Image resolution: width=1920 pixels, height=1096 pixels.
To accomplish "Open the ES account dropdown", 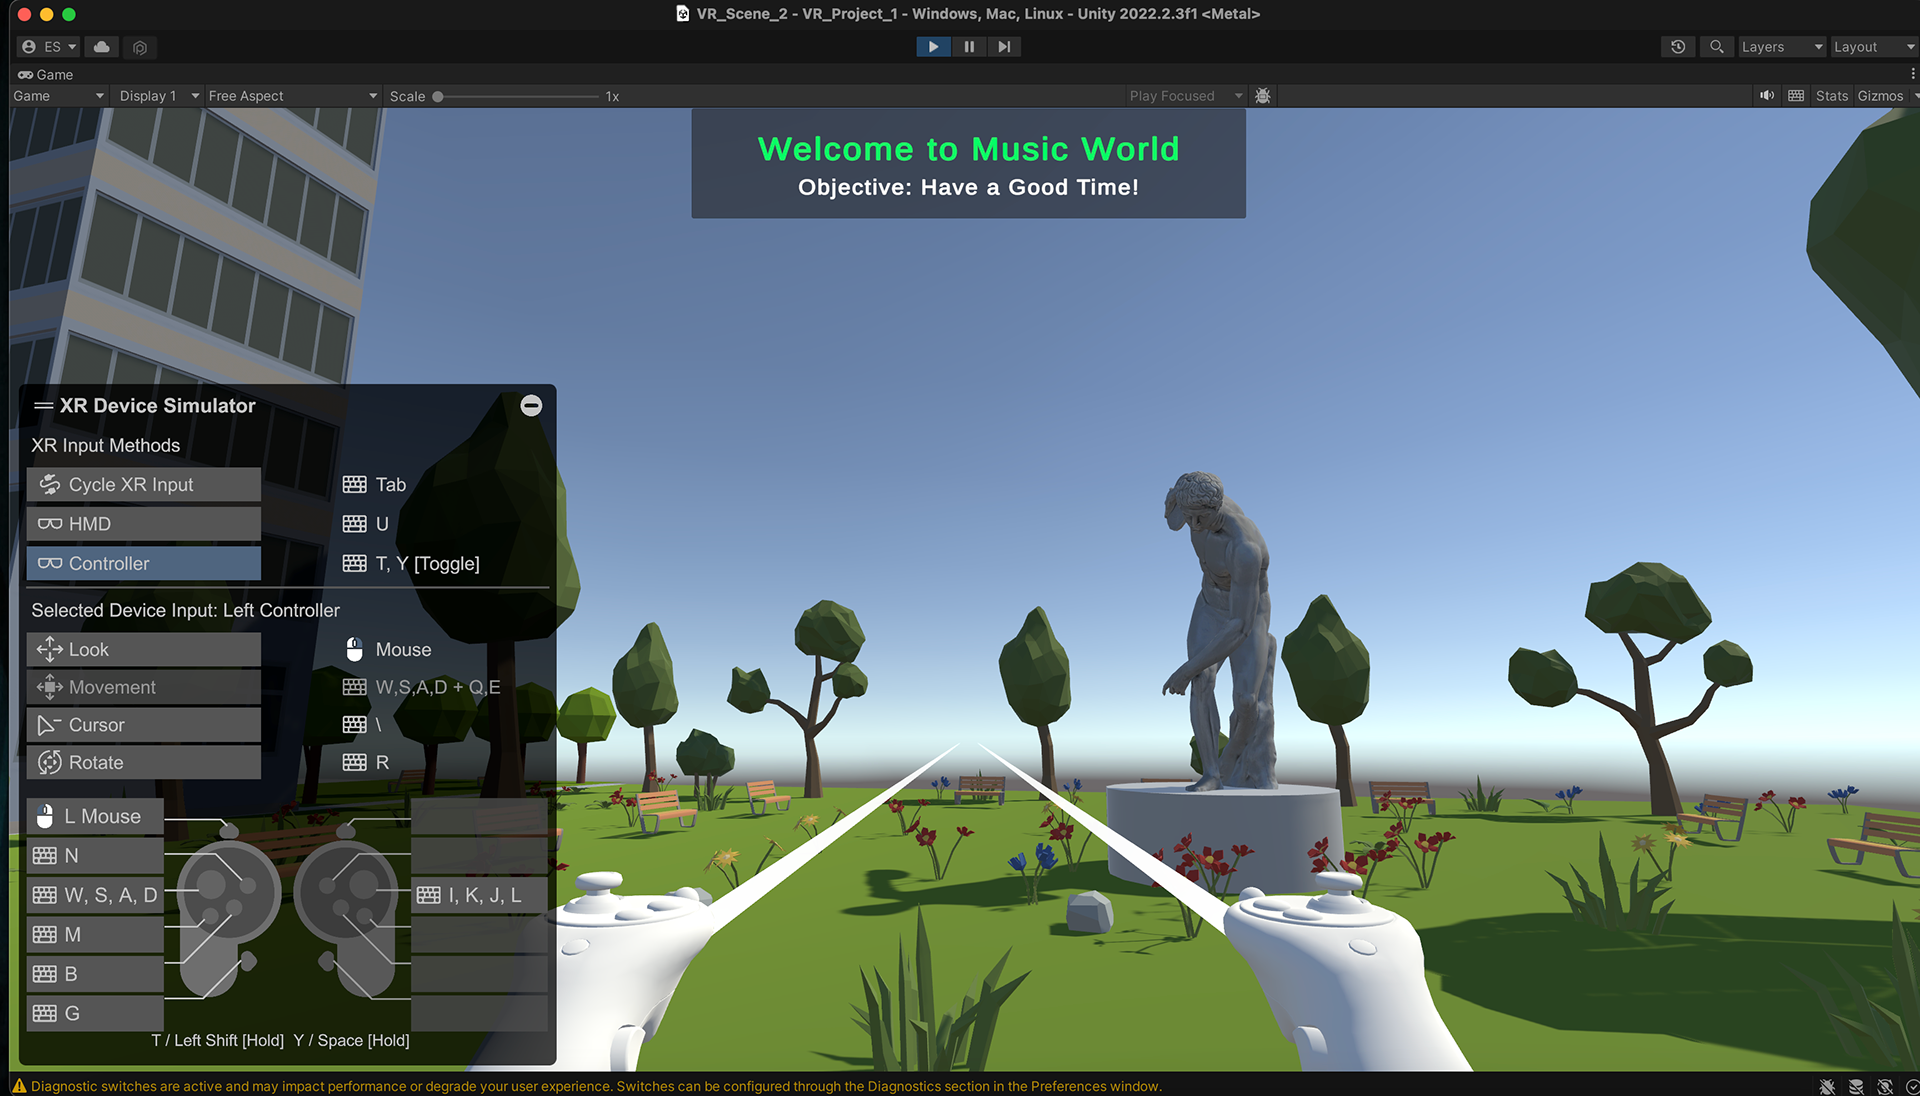I will [49, 47].
